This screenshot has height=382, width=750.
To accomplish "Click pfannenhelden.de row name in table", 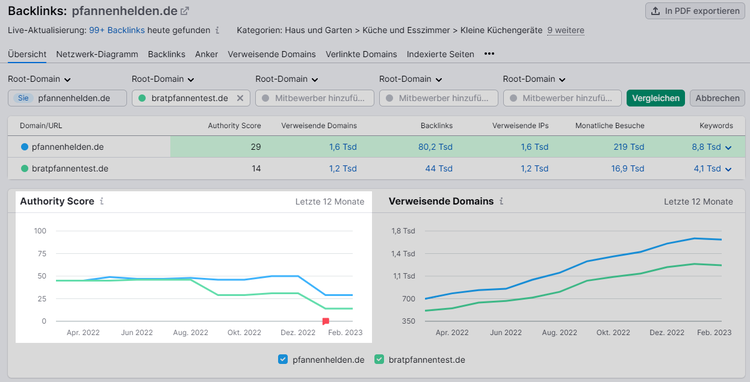I will click(67, 147).
